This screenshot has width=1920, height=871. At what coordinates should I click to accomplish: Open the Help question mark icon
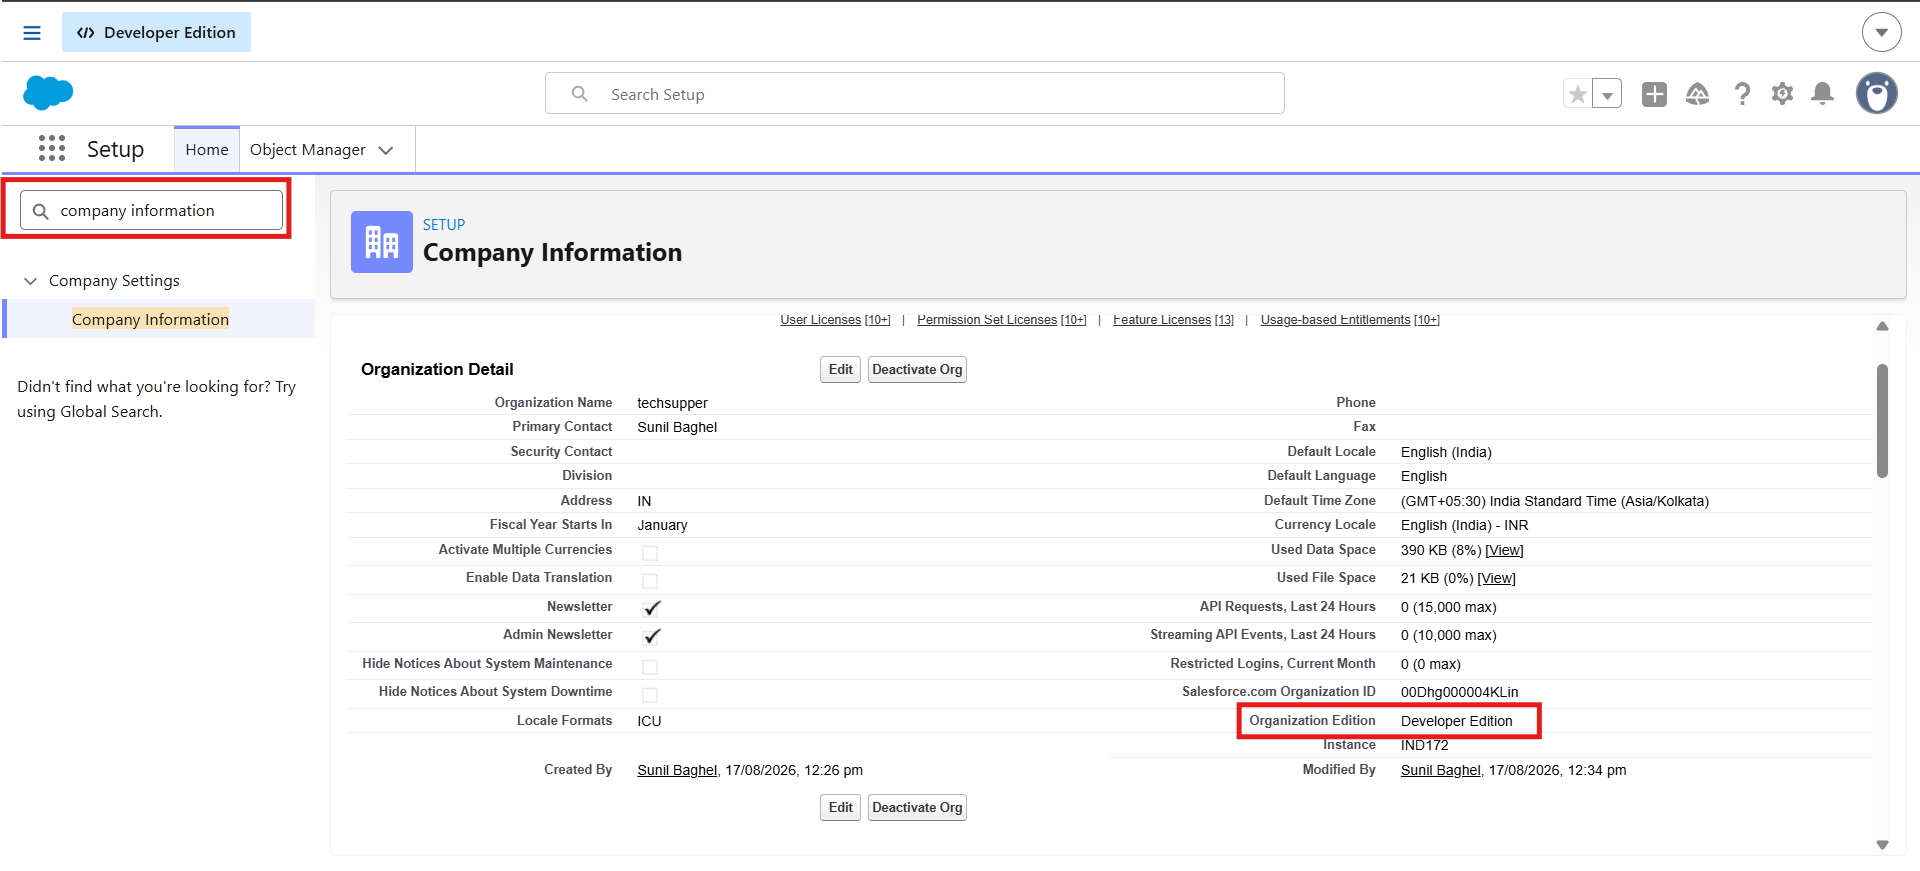(x=1742, y=94)
